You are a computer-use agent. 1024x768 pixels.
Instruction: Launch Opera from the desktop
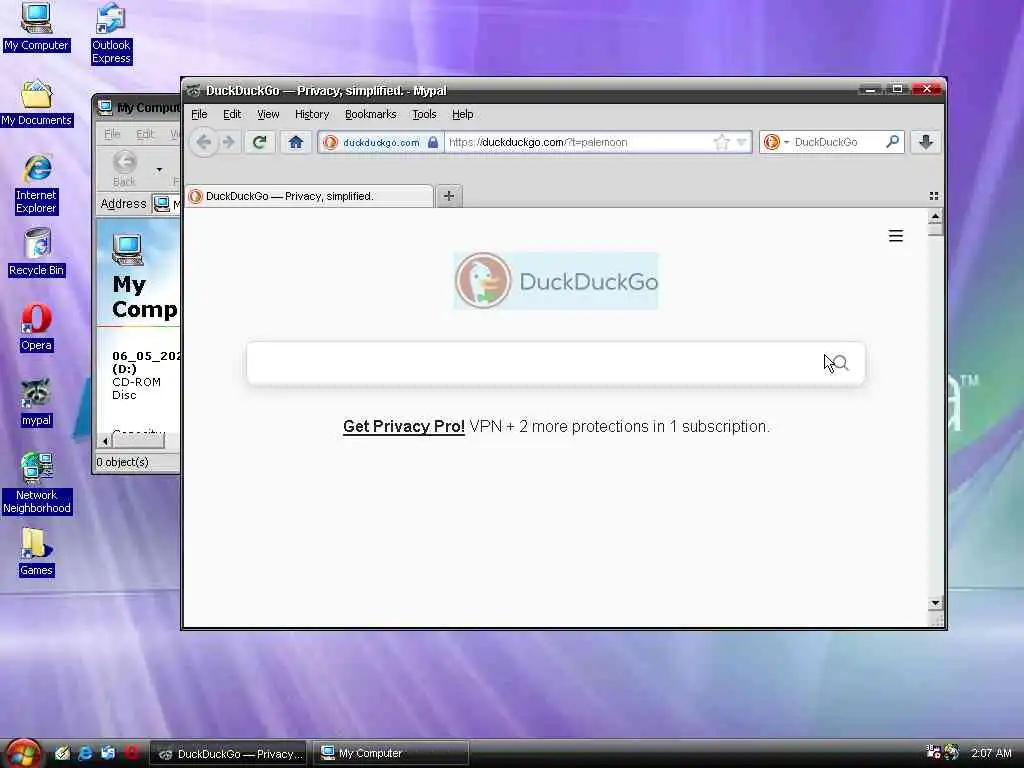coord(36,328)
